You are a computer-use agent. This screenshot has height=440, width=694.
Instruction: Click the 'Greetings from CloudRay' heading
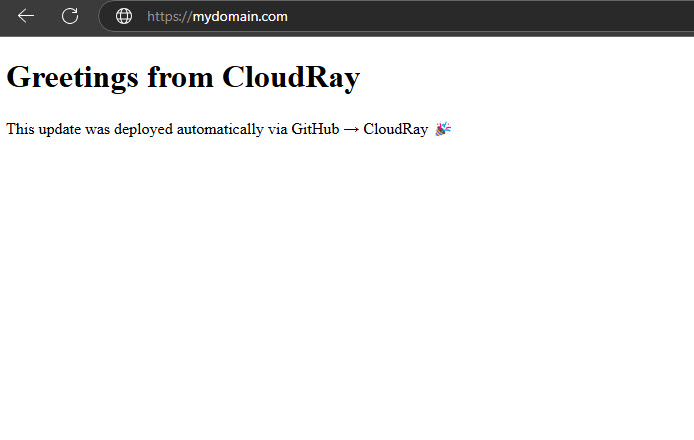183,77
